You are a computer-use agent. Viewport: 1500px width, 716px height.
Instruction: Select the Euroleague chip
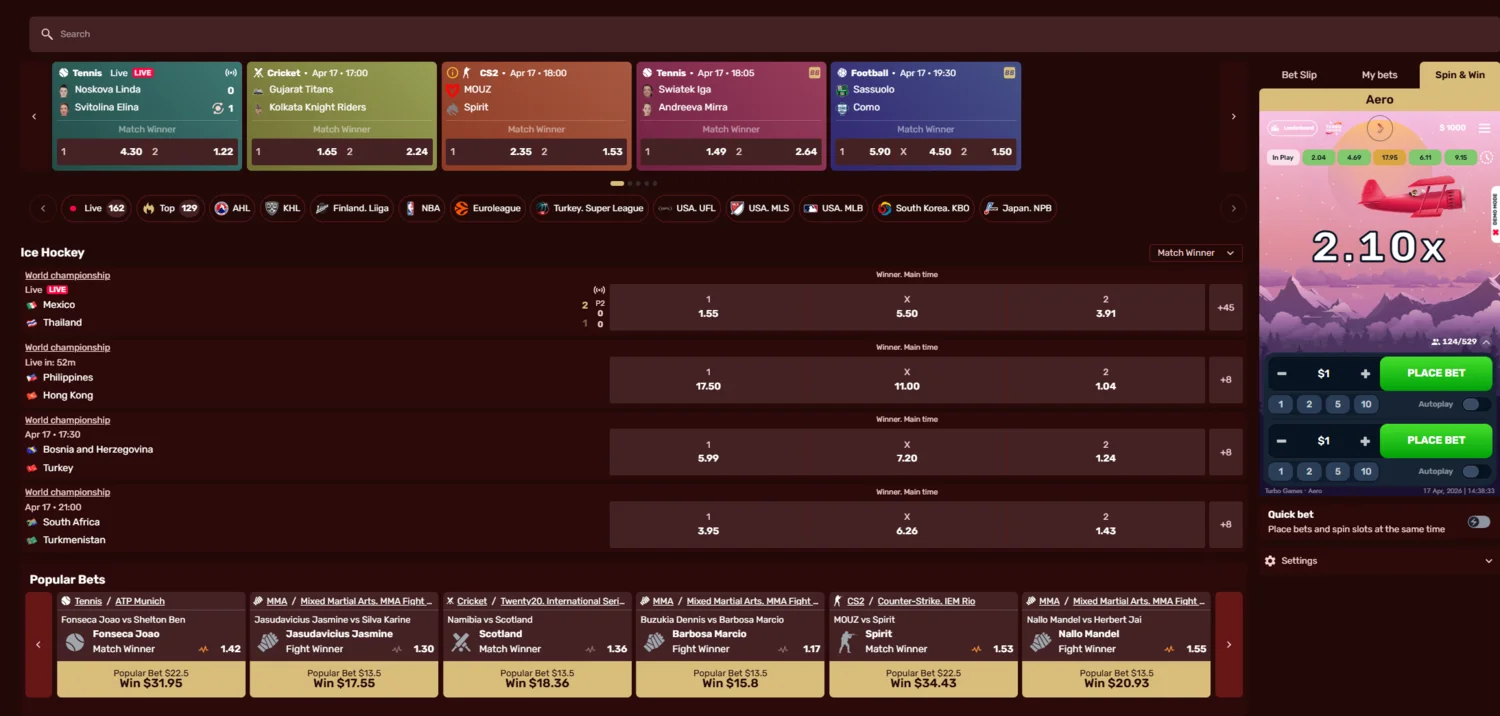(x=488, y=208)
